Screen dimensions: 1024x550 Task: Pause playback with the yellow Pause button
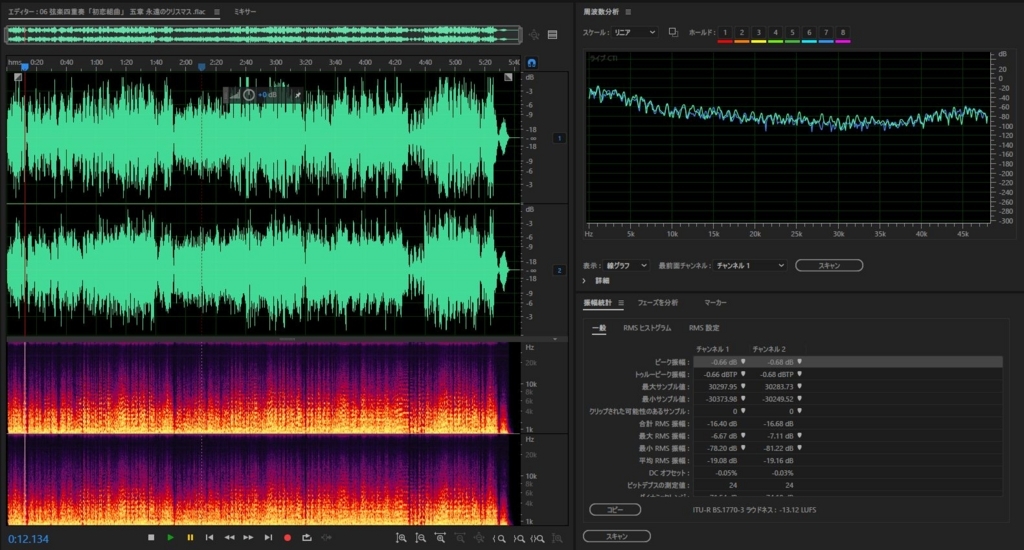click(x=190, y=538)
